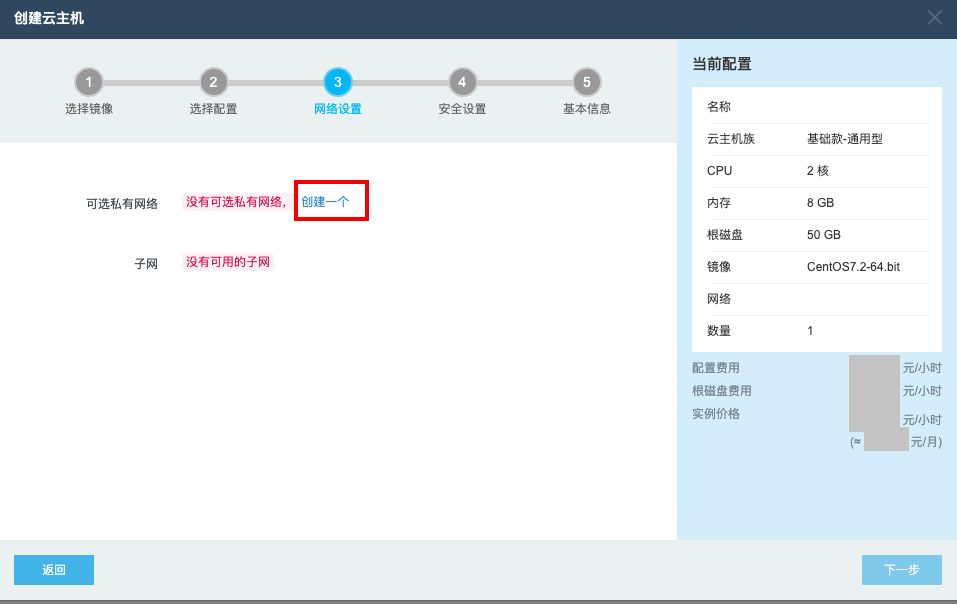Click the 可选私有网络 field label
The image size is (957, 604).
click(x=122, y=204)
